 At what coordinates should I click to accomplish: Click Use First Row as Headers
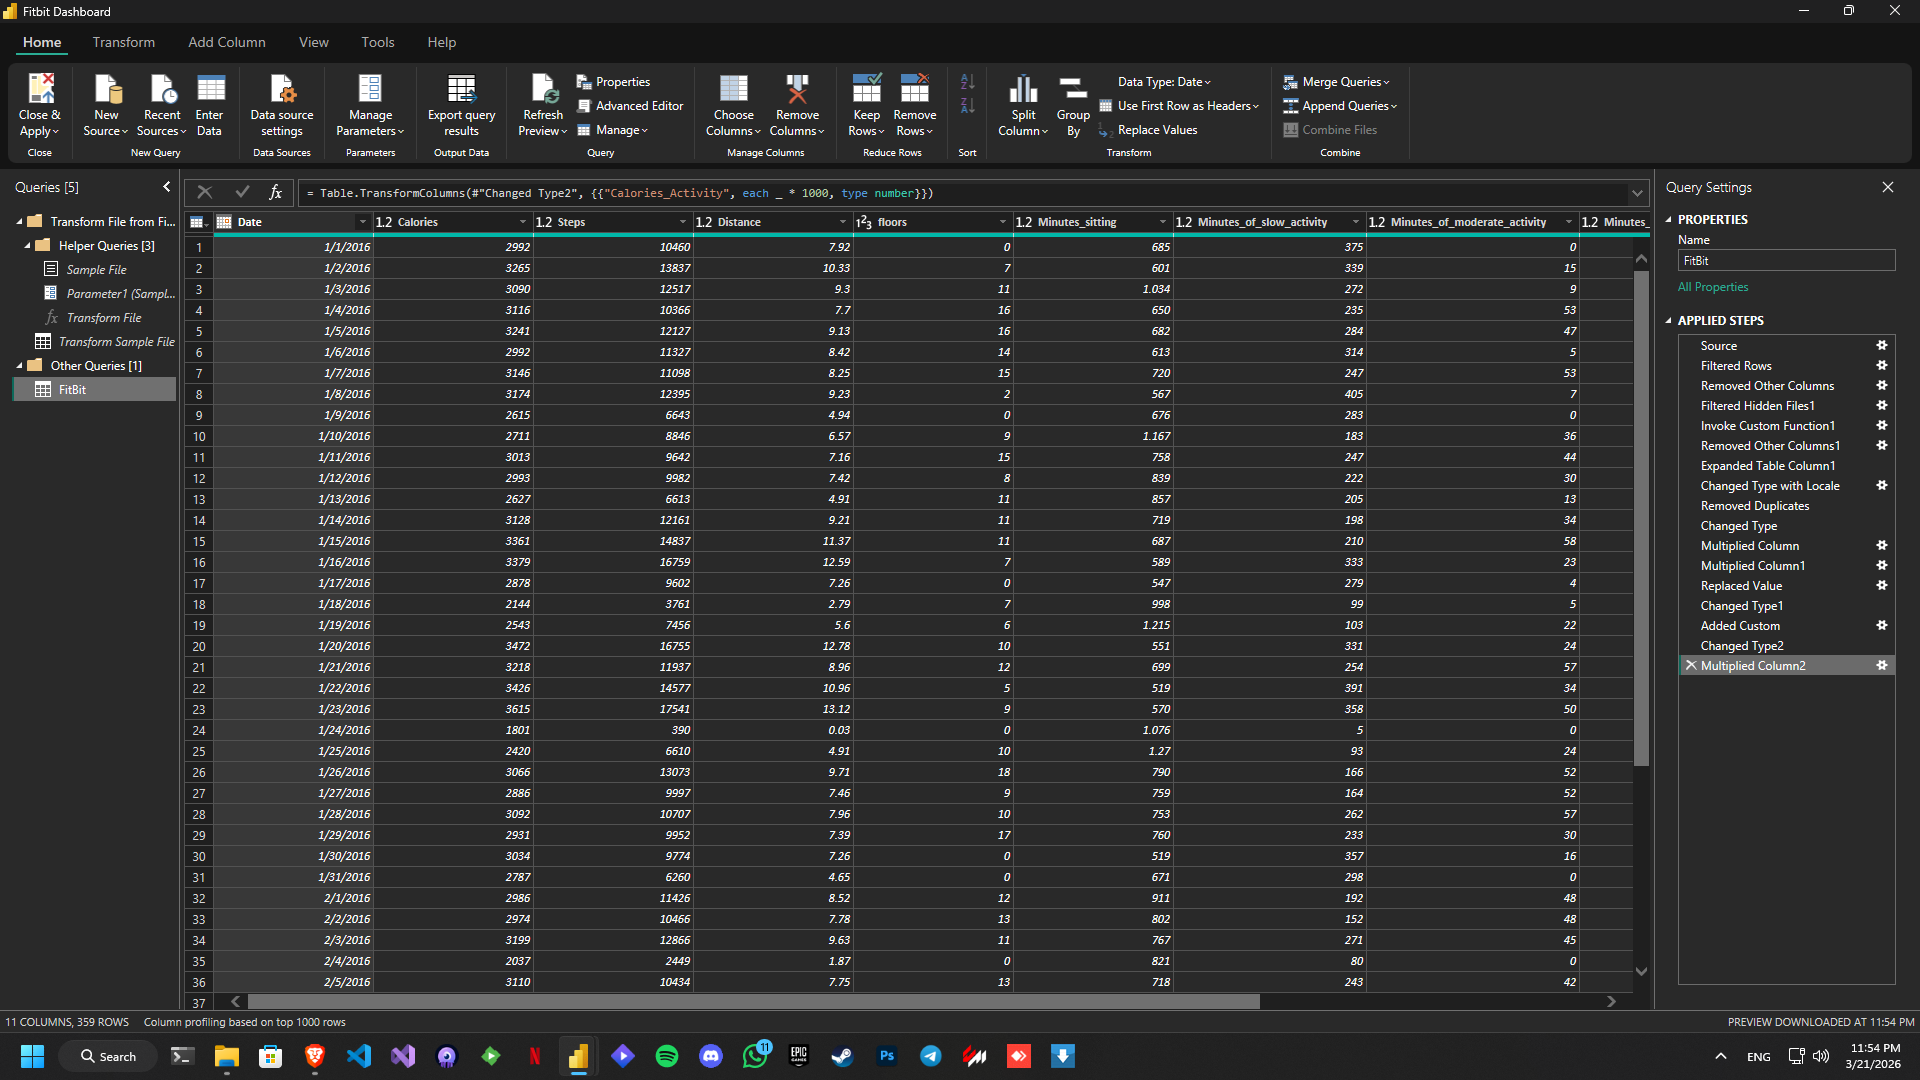pos(1179,105)
